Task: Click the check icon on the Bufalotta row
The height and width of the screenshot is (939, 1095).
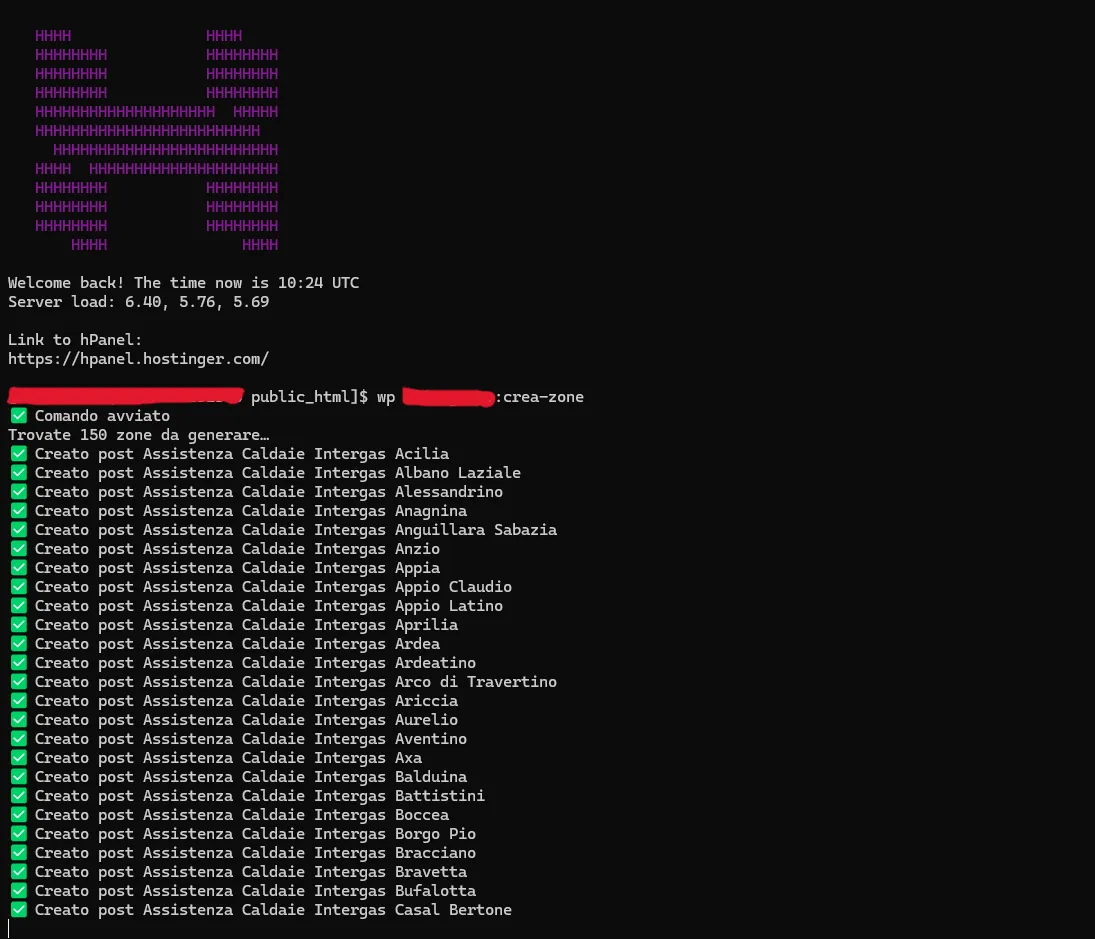Action: point(19,891)
